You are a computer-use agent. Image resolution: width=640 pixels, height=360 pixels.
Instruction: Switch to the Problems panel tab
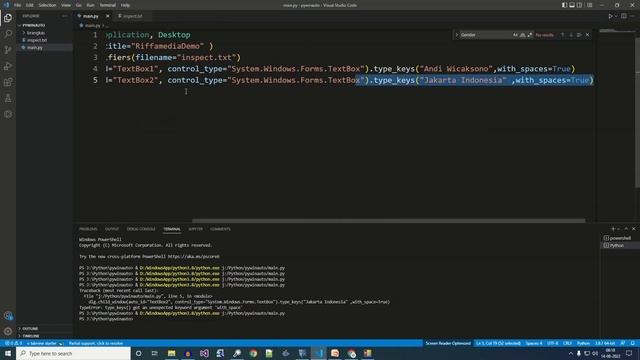88,229
